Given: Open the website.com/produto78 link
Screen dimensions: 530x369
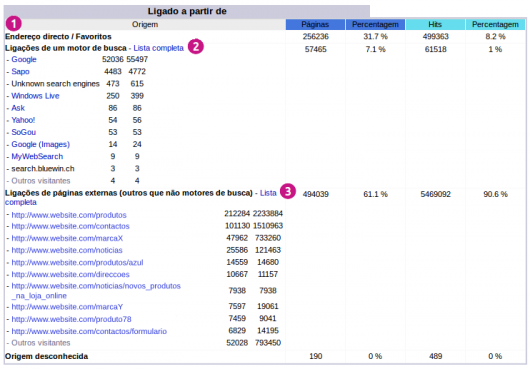Looking at the screenshot, I should (x=71, y=319).
